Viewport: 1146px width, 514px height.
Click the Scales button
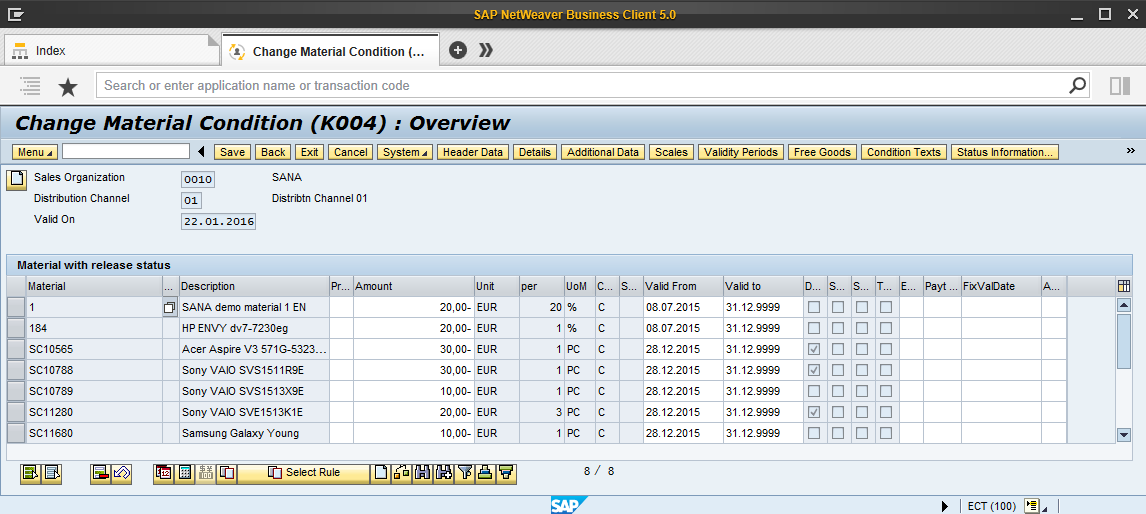(671, 152)
